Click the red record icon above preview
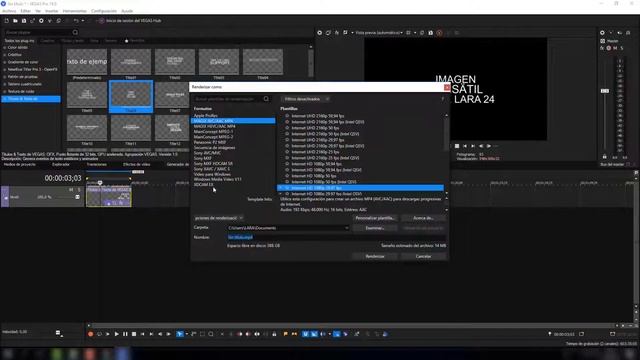The image size is (640, 360). [440, 33]
